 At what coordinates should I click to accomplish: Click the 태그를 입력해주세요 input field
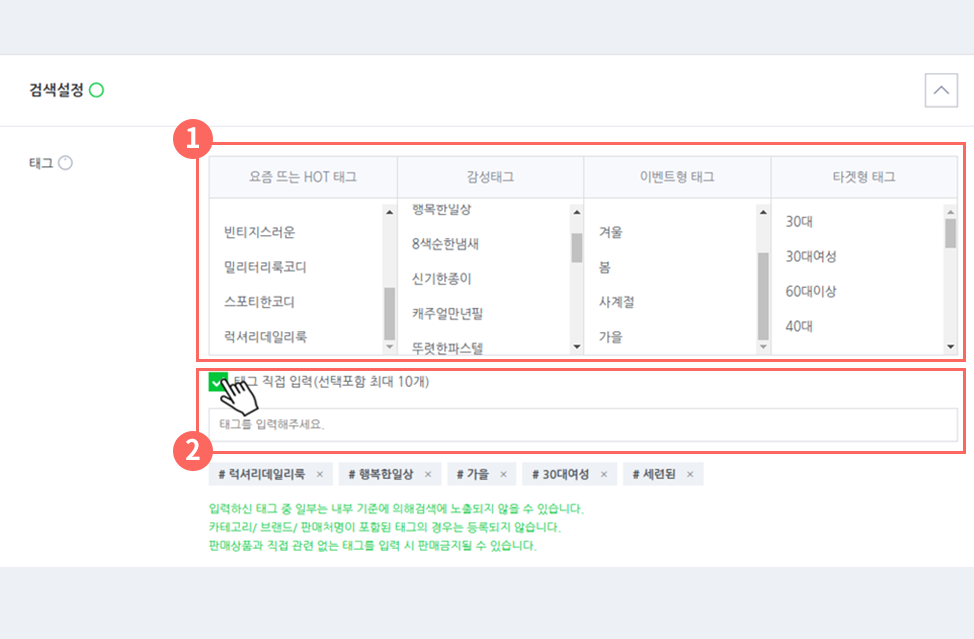click(583, 425)
